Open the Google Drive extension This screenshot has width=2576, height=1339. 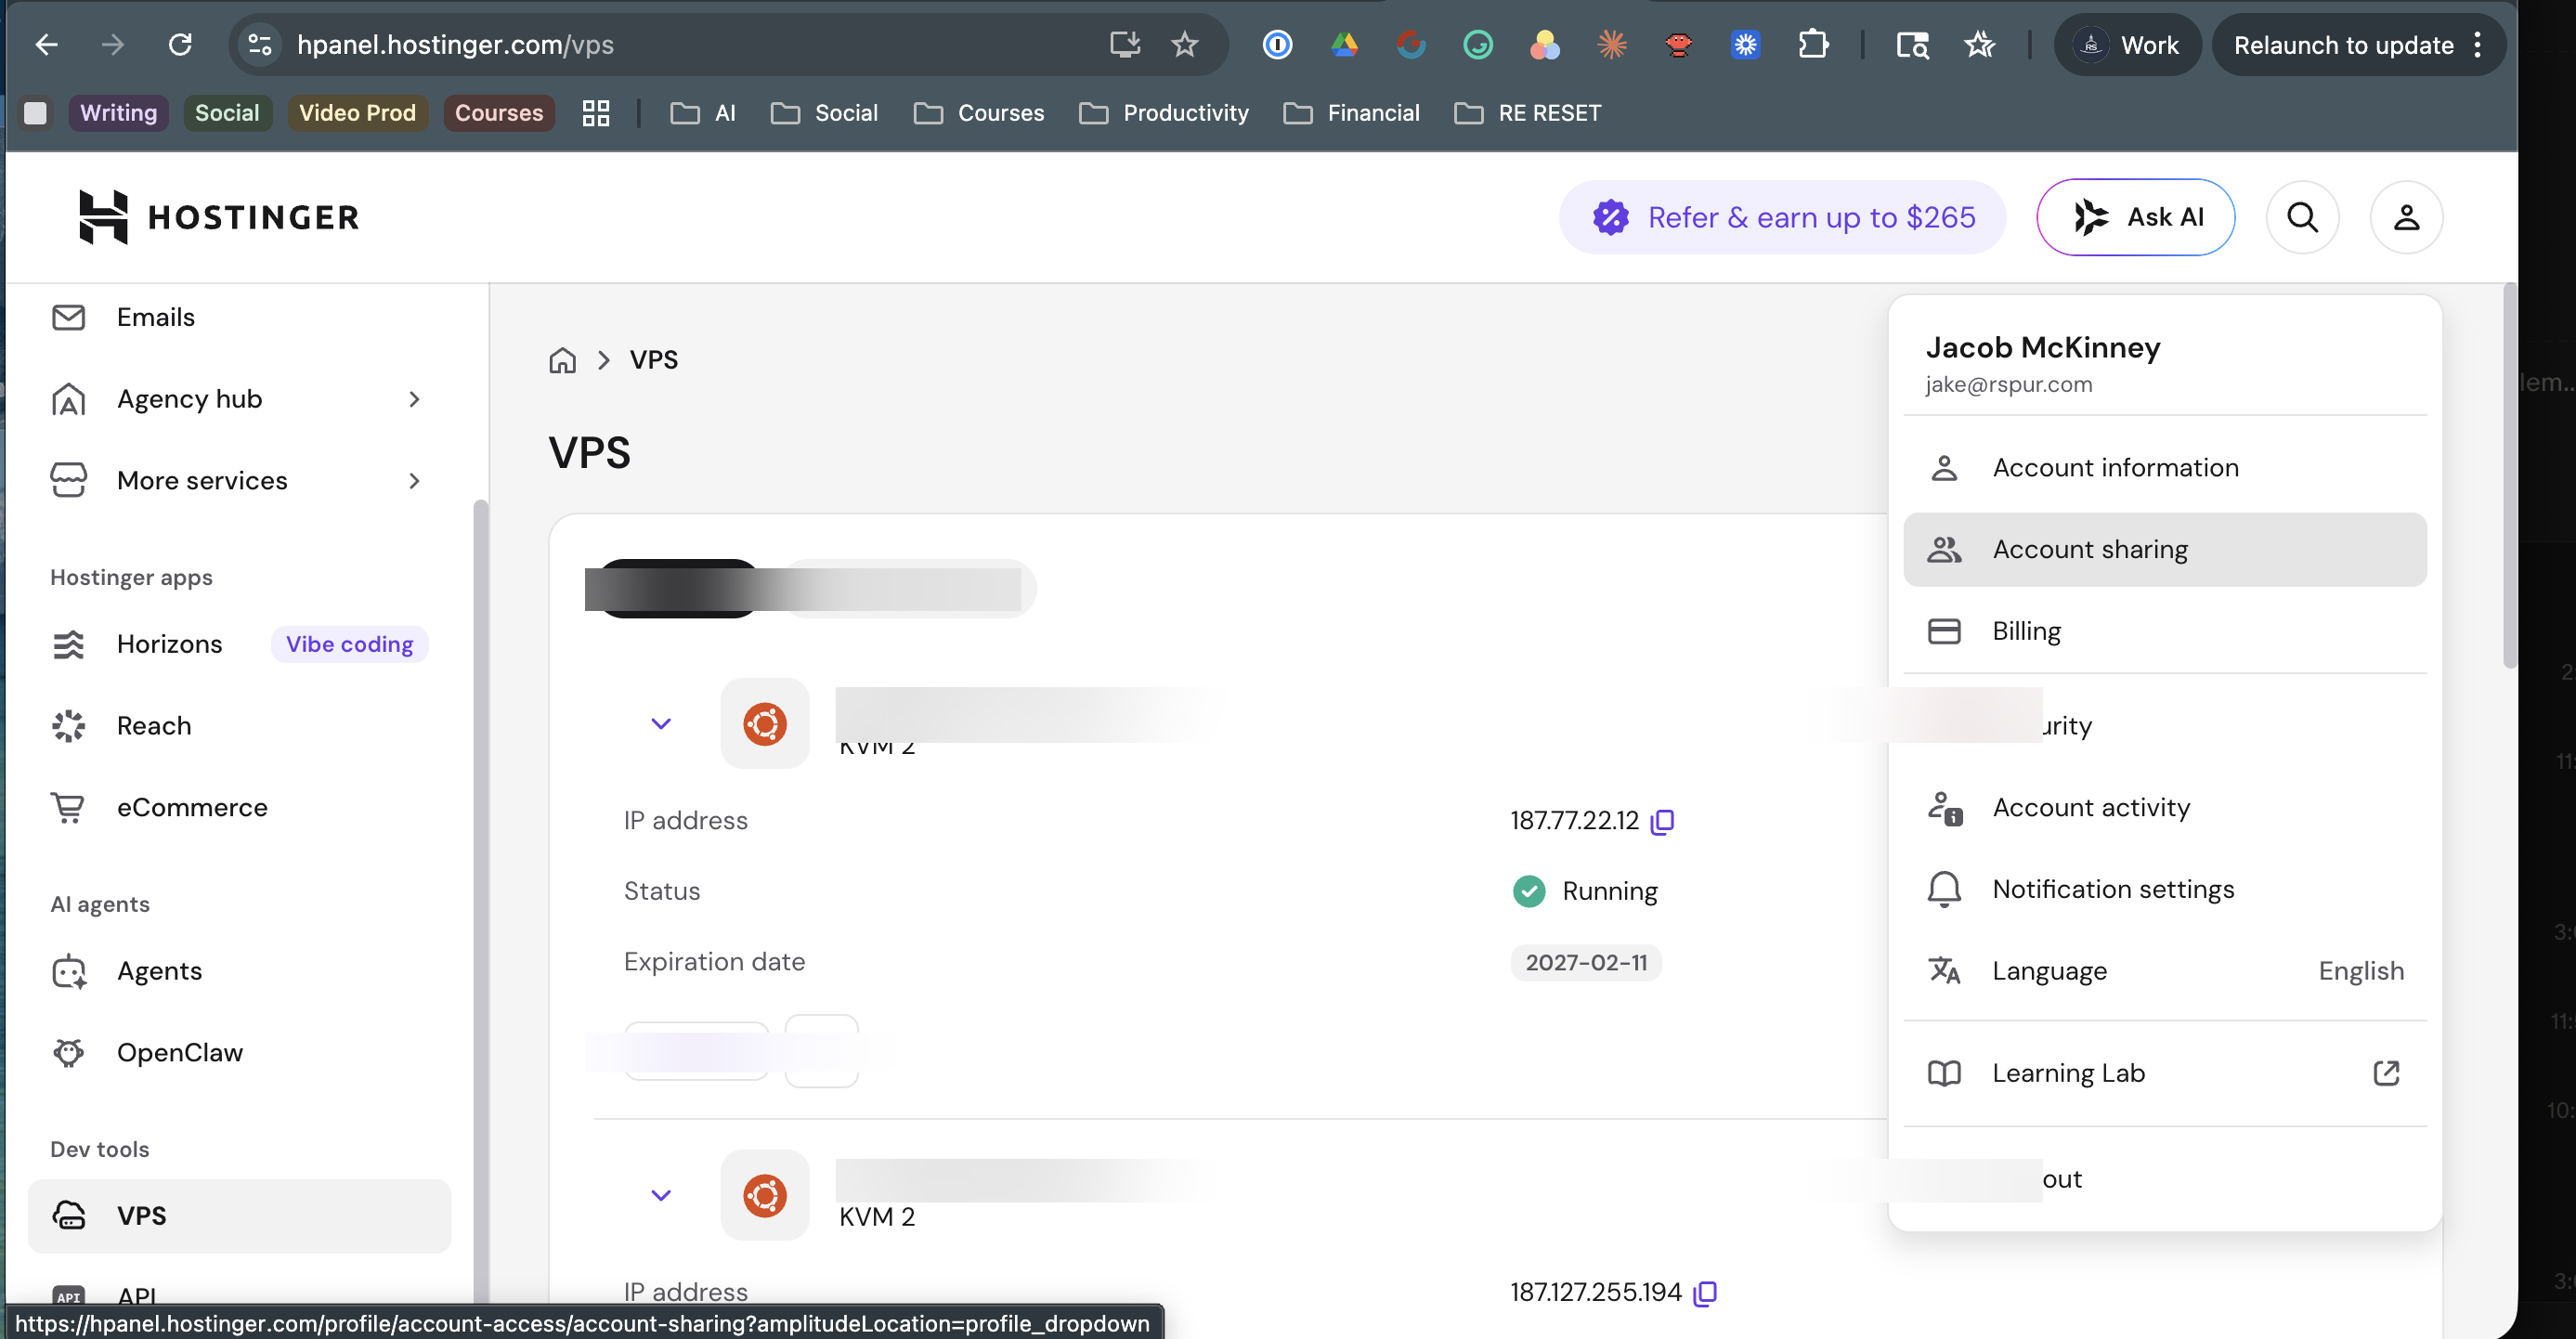(1344, 45)
